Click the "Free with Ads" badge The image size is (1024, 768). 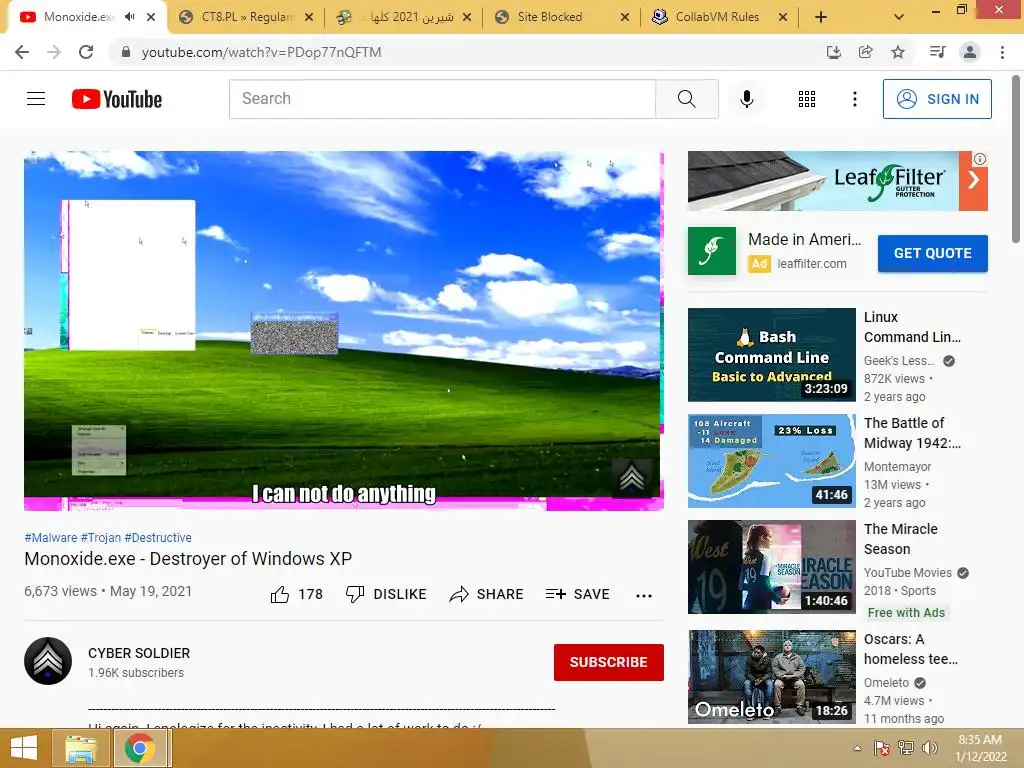[906, 613]
